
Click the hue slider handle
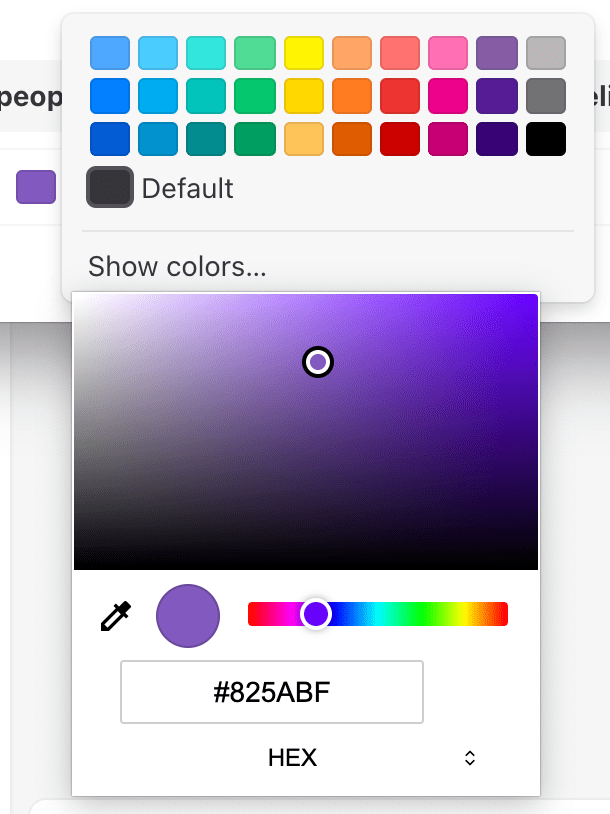coord(316,614)
